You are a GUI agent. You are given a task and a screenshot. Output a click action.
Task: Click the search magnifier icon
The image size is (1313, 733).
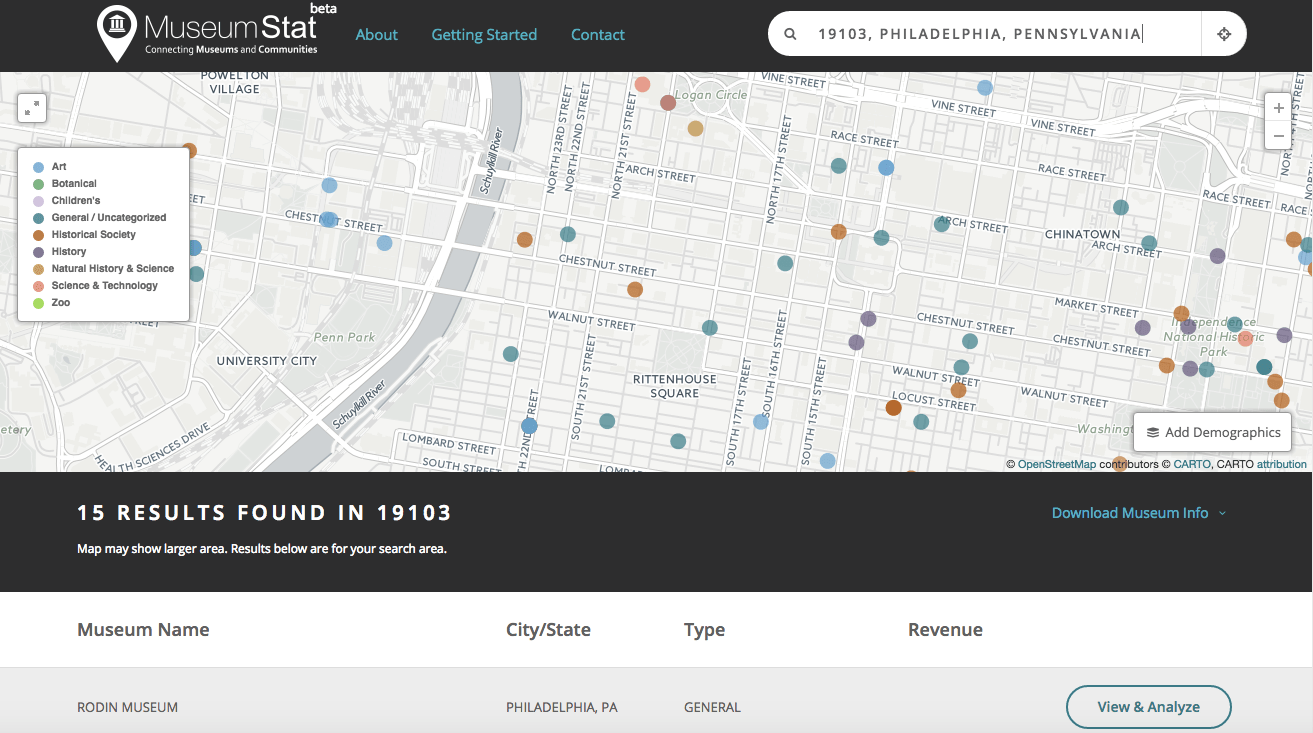click(790, 33)
